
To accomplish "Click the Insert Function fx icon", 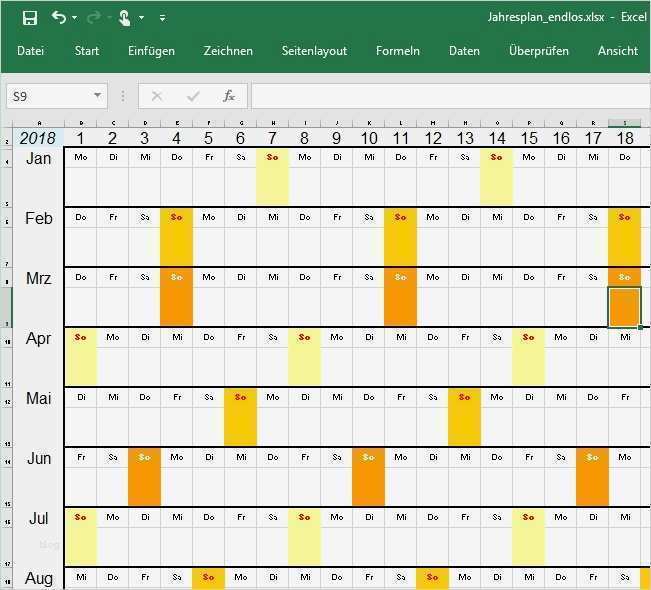I will [x=229, y=96].
